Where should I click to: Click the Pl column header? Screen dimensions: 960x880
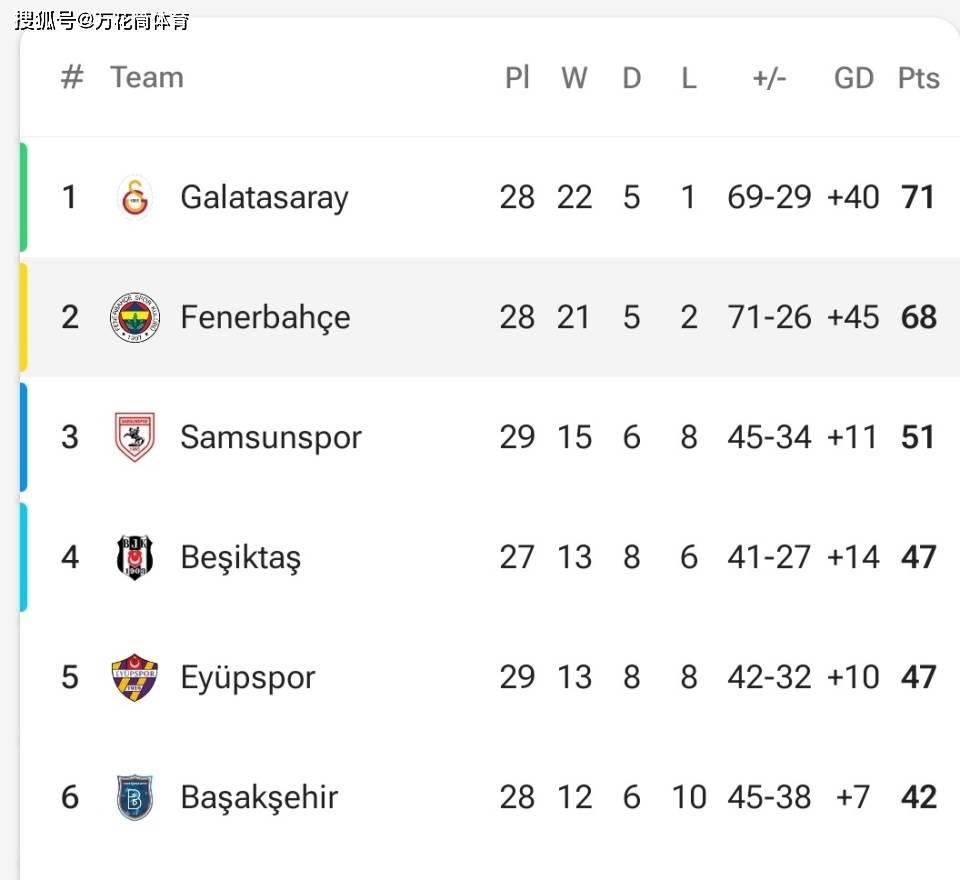coord(517,78)
